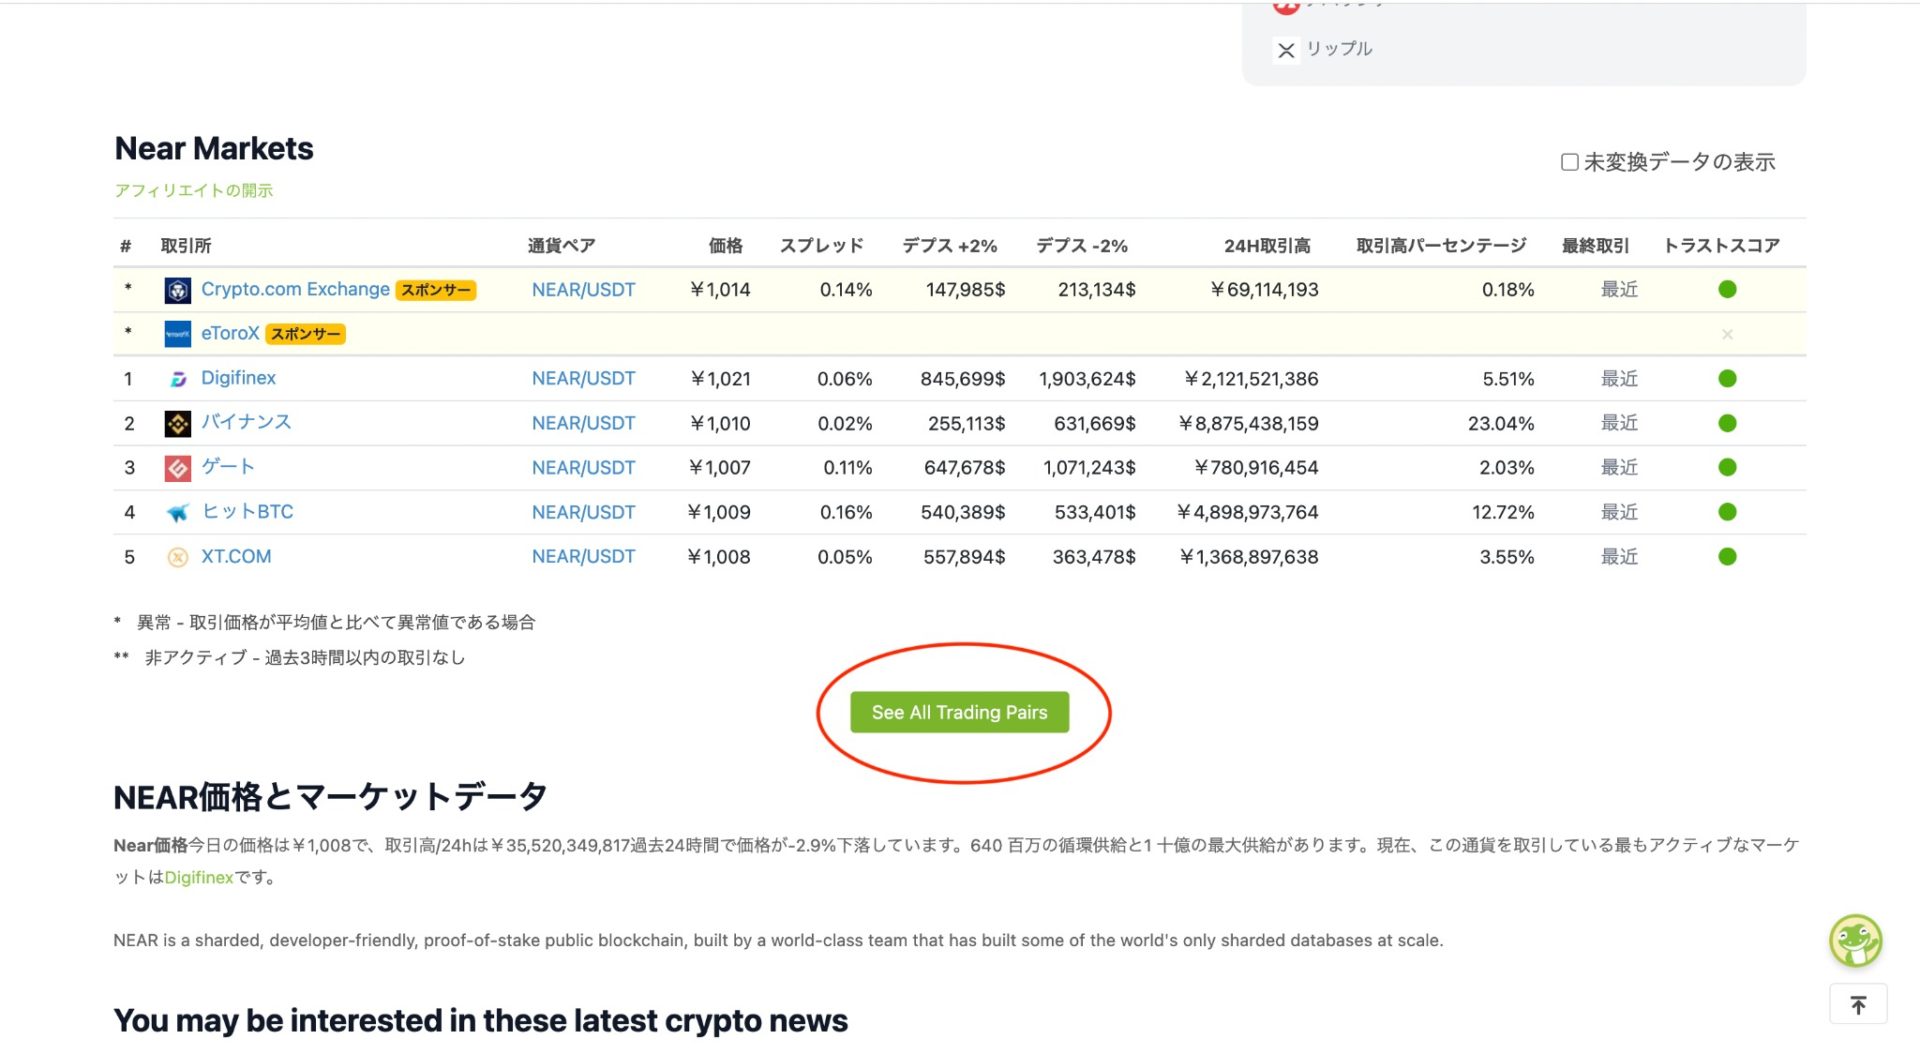Image resolution: width=1920 pixels, height=1054 pixels.
Task: Click the XT.COM exchange logo icon
Action: pyautogui.click(x=177, y=556)
